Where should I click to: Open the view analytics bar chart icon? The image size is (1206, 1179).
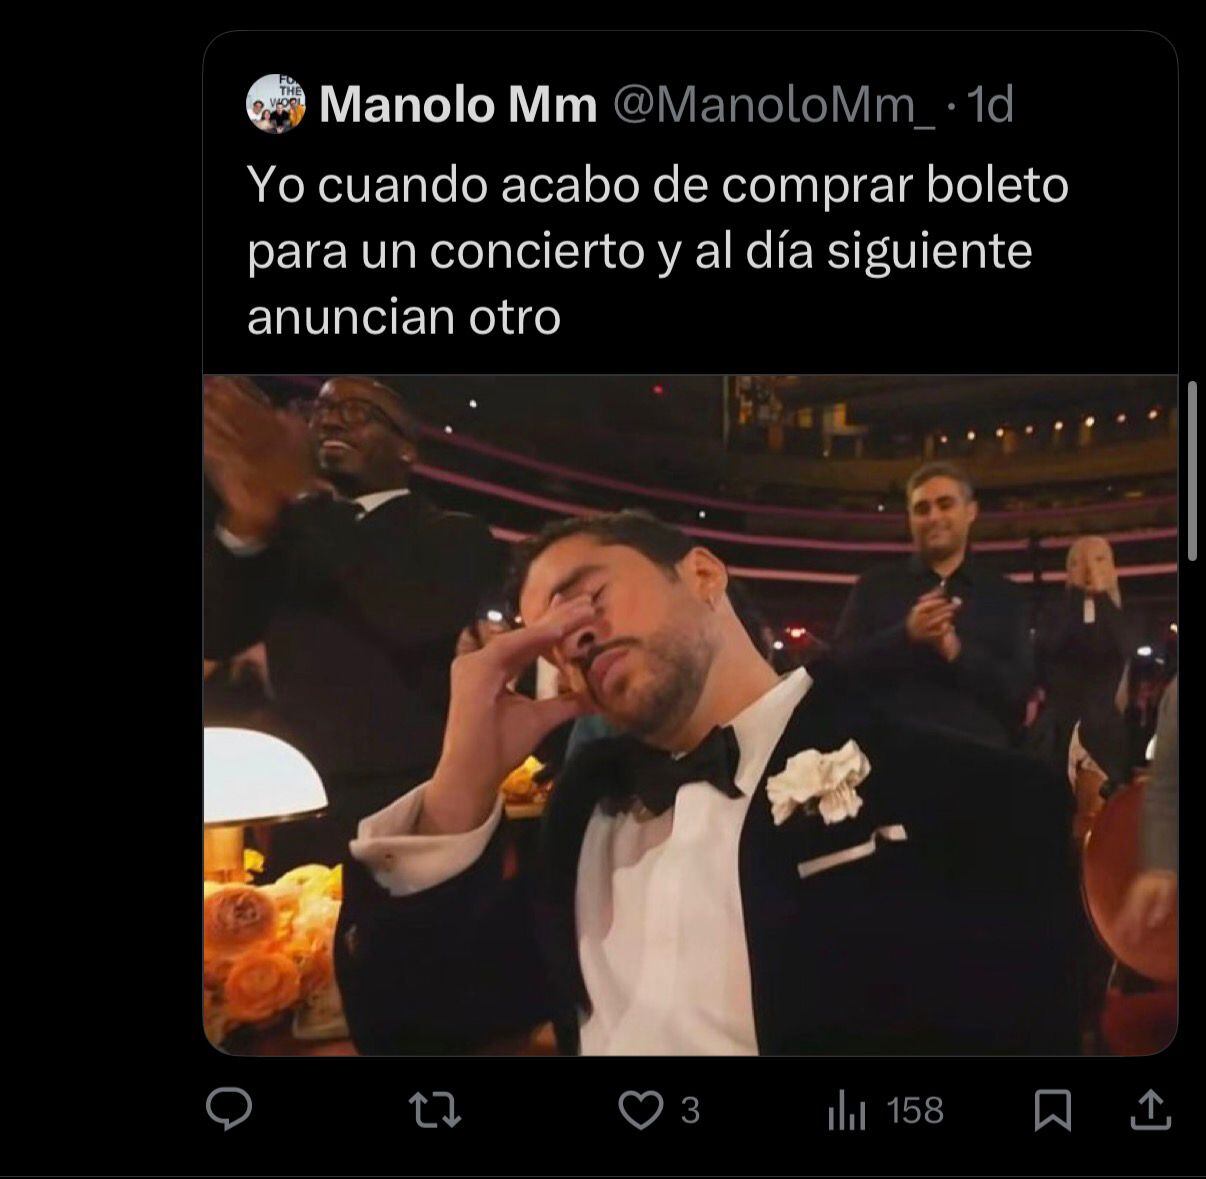tap(846, 1110)
